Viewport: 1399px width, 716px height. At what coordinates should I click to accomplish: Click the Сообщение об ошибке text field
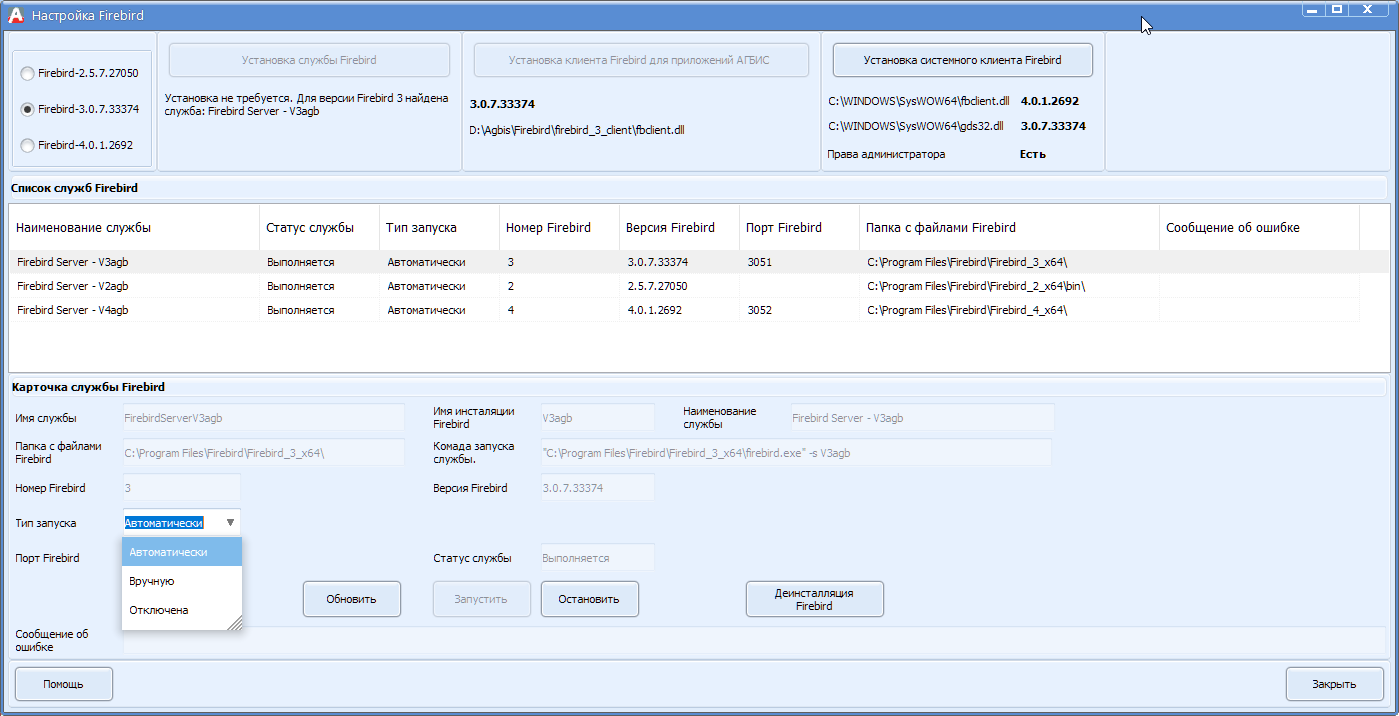coord(754,640)
